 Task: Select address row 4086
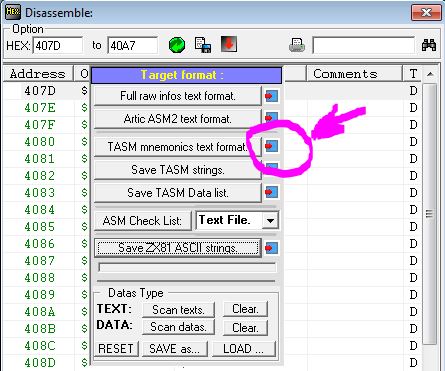40,244
